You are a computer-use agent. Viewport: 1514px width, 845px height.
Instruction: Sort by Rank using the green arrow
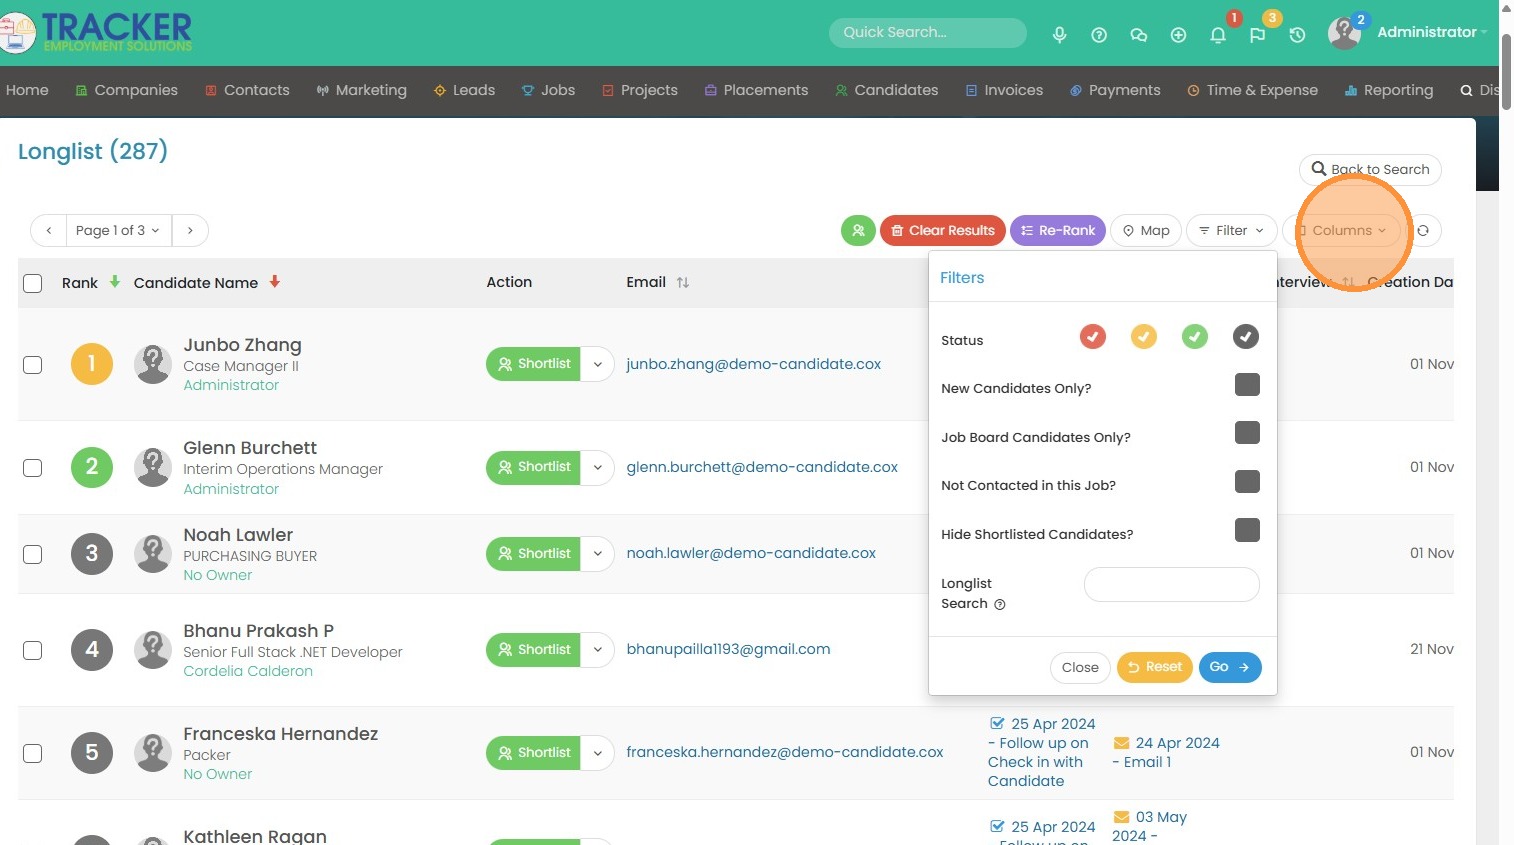click(115, 282)
